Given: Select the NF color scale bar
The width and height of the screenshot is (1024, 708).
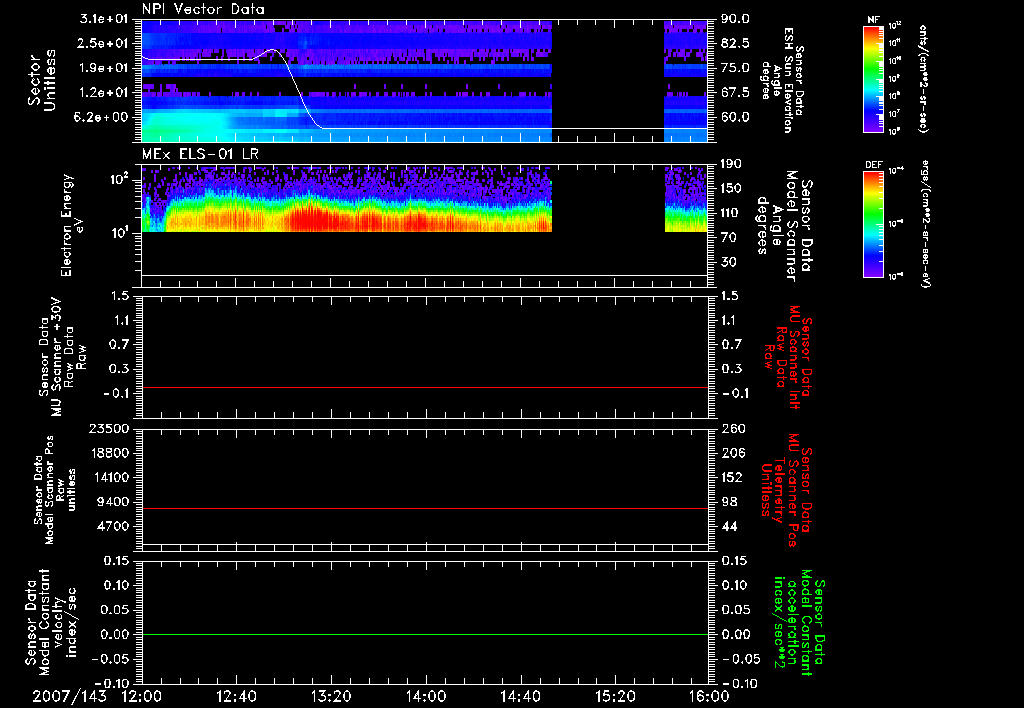Looking at the screenshot, I should pos(873,79).
